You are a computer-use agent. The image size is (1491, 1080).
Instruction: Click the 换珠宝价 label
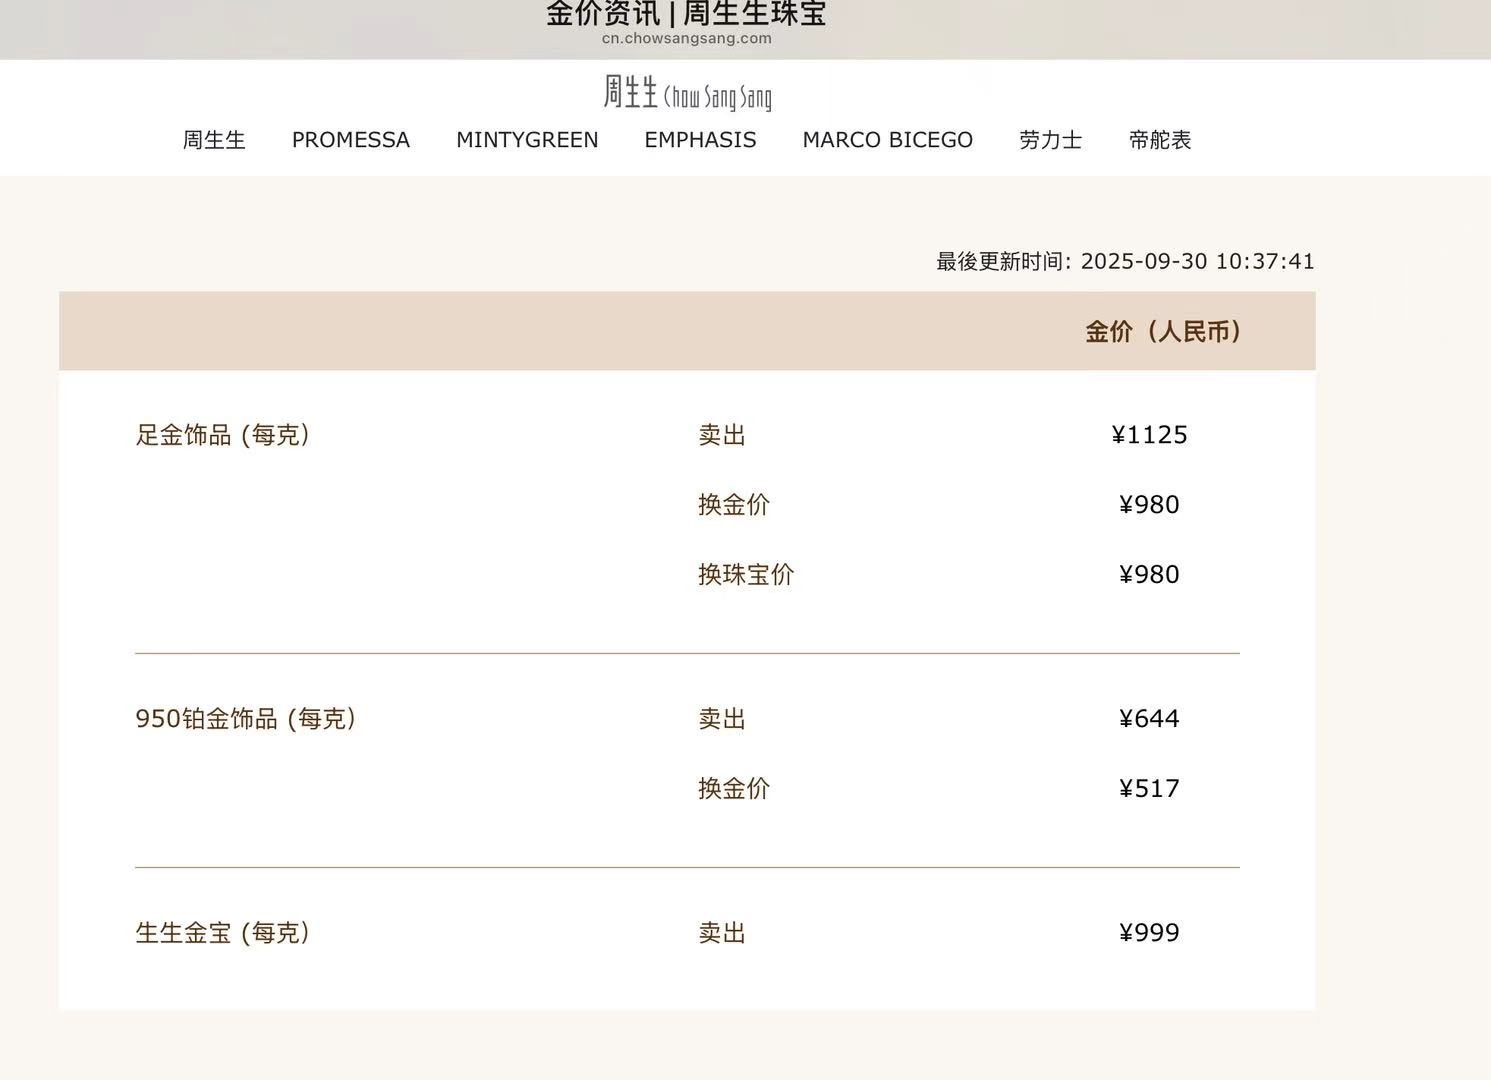(746, 575)
